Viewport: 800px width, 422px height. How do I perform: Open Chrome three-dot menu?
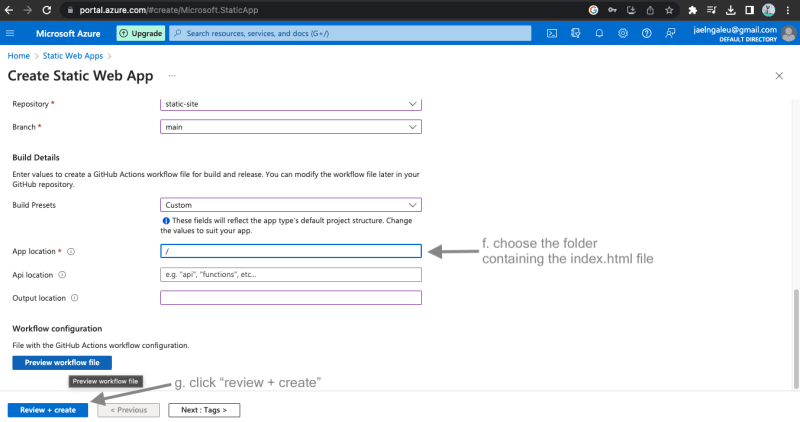coord(788,10)
